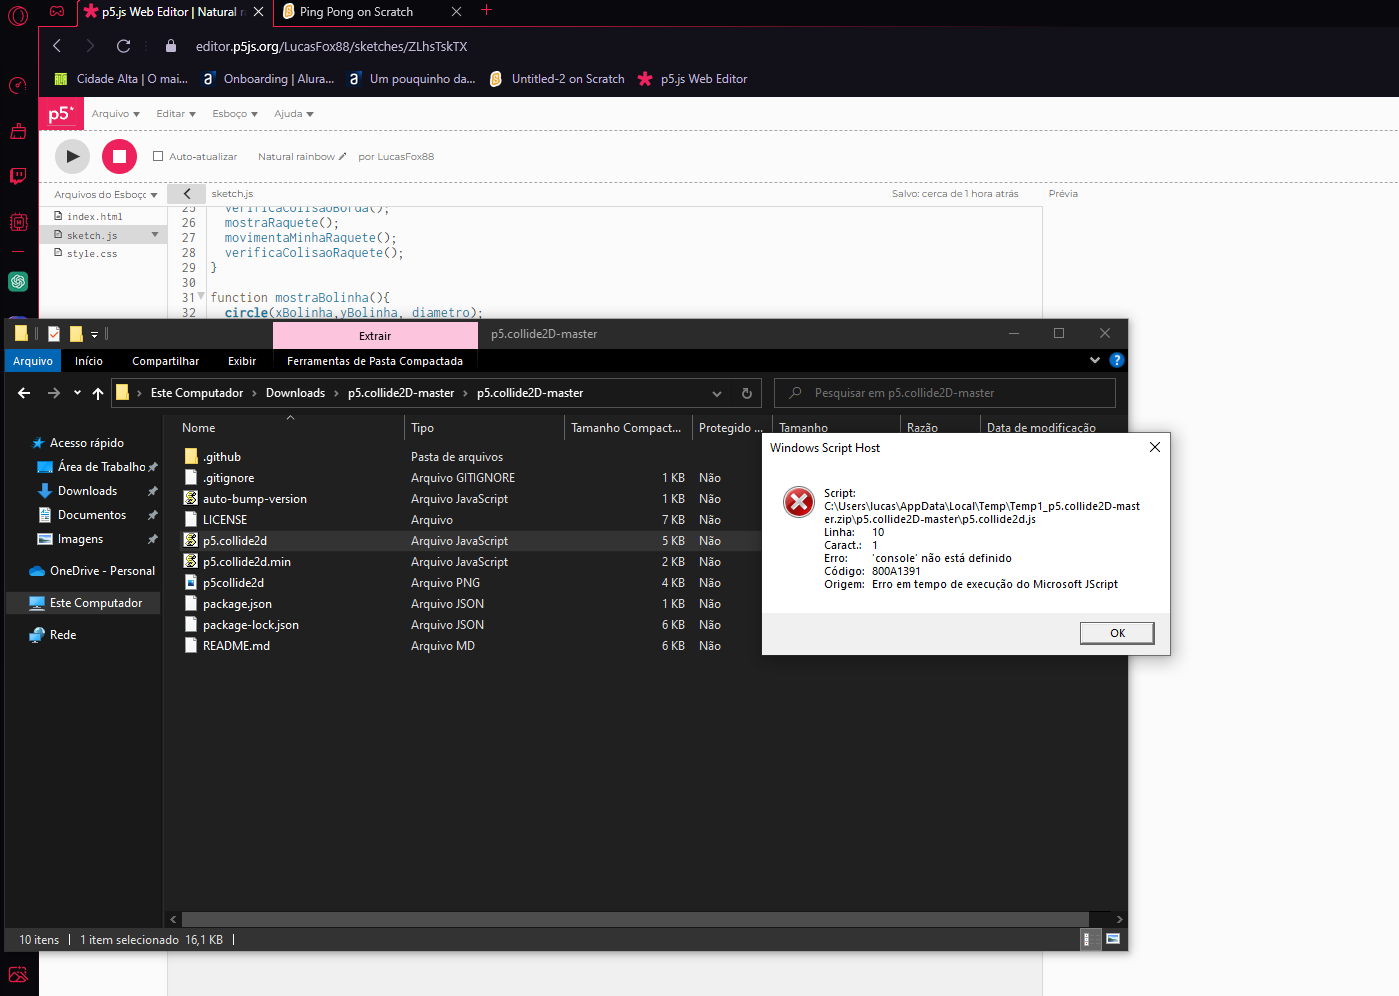Open p5.js Web Editor bookmark
Image resolution: width=1399 pixels, height=996 pixels.
click(693, 79)
